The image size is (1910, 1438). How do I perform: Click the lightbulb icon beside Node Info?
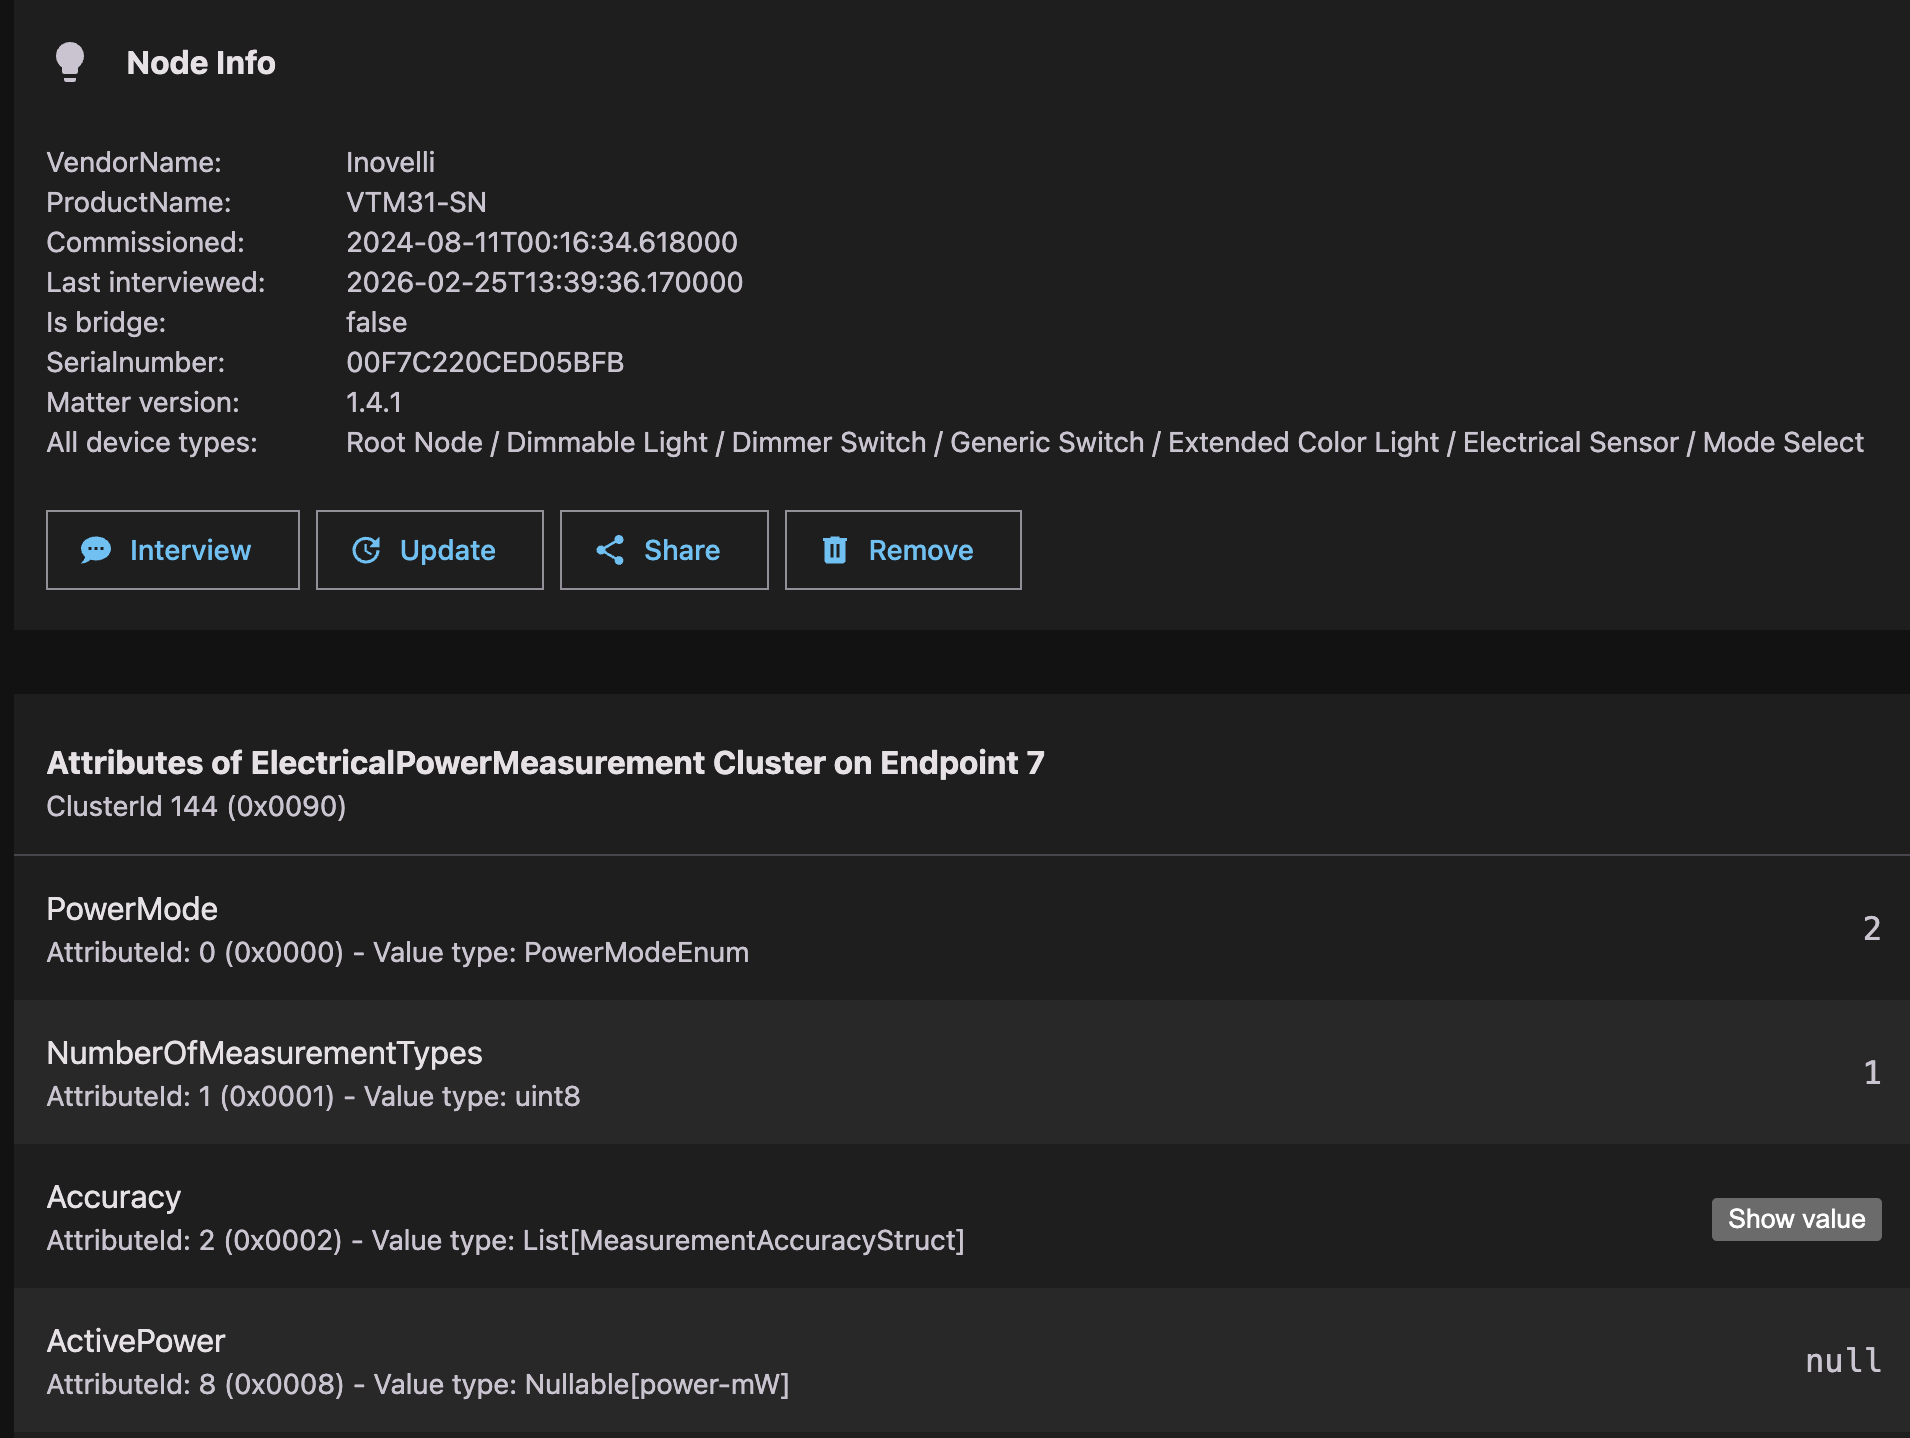(x=70, y=62)
